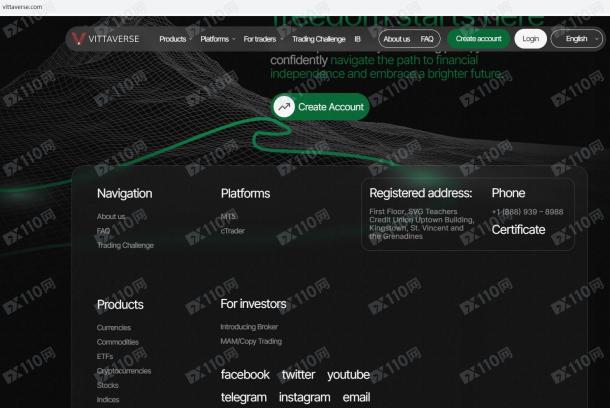Open Trading Challenge footer link

click(125, 245)
